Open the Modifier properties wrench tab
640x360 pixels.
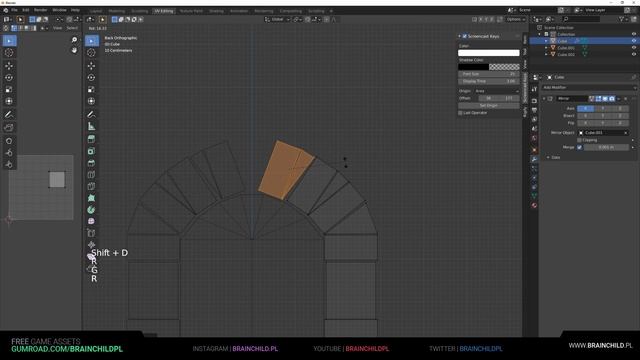534,159
